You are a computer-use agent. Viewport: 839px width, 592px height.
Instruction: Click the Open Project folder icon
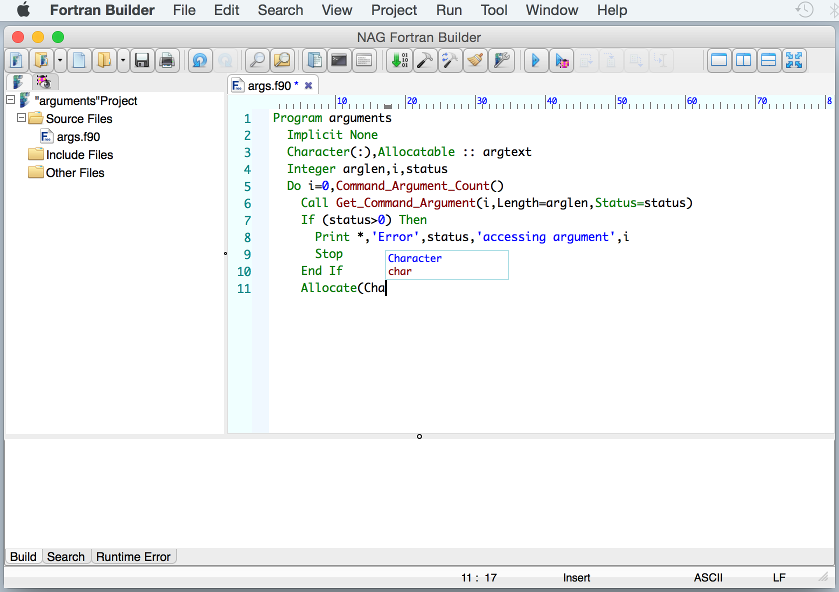point(41,60)
